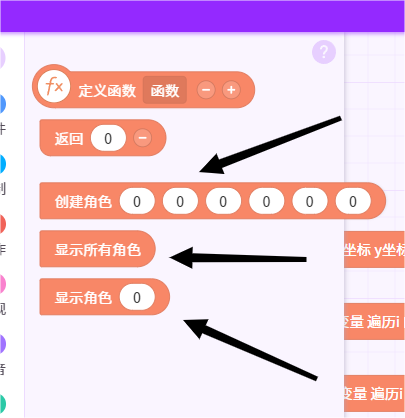
Task: Select the cyan category circle in sidebar
Action: [2, 164]
